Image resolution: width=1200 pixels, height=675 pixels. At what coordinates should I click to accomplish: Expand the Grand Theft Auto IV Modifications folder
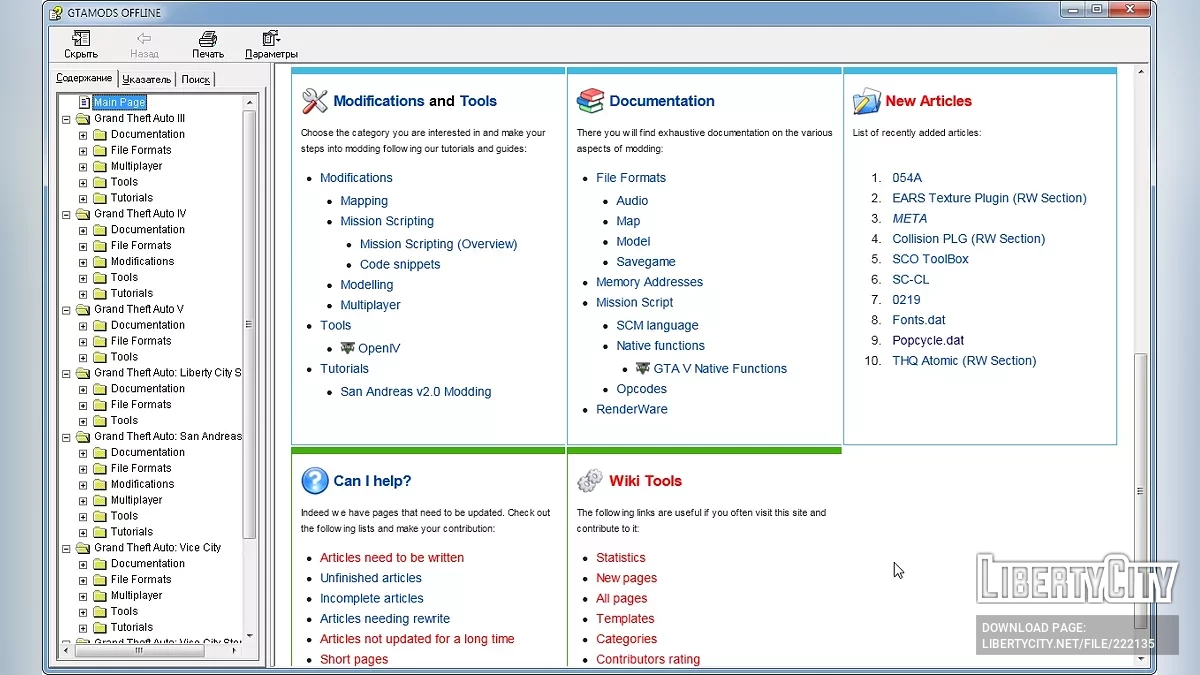tap(83, 262)
